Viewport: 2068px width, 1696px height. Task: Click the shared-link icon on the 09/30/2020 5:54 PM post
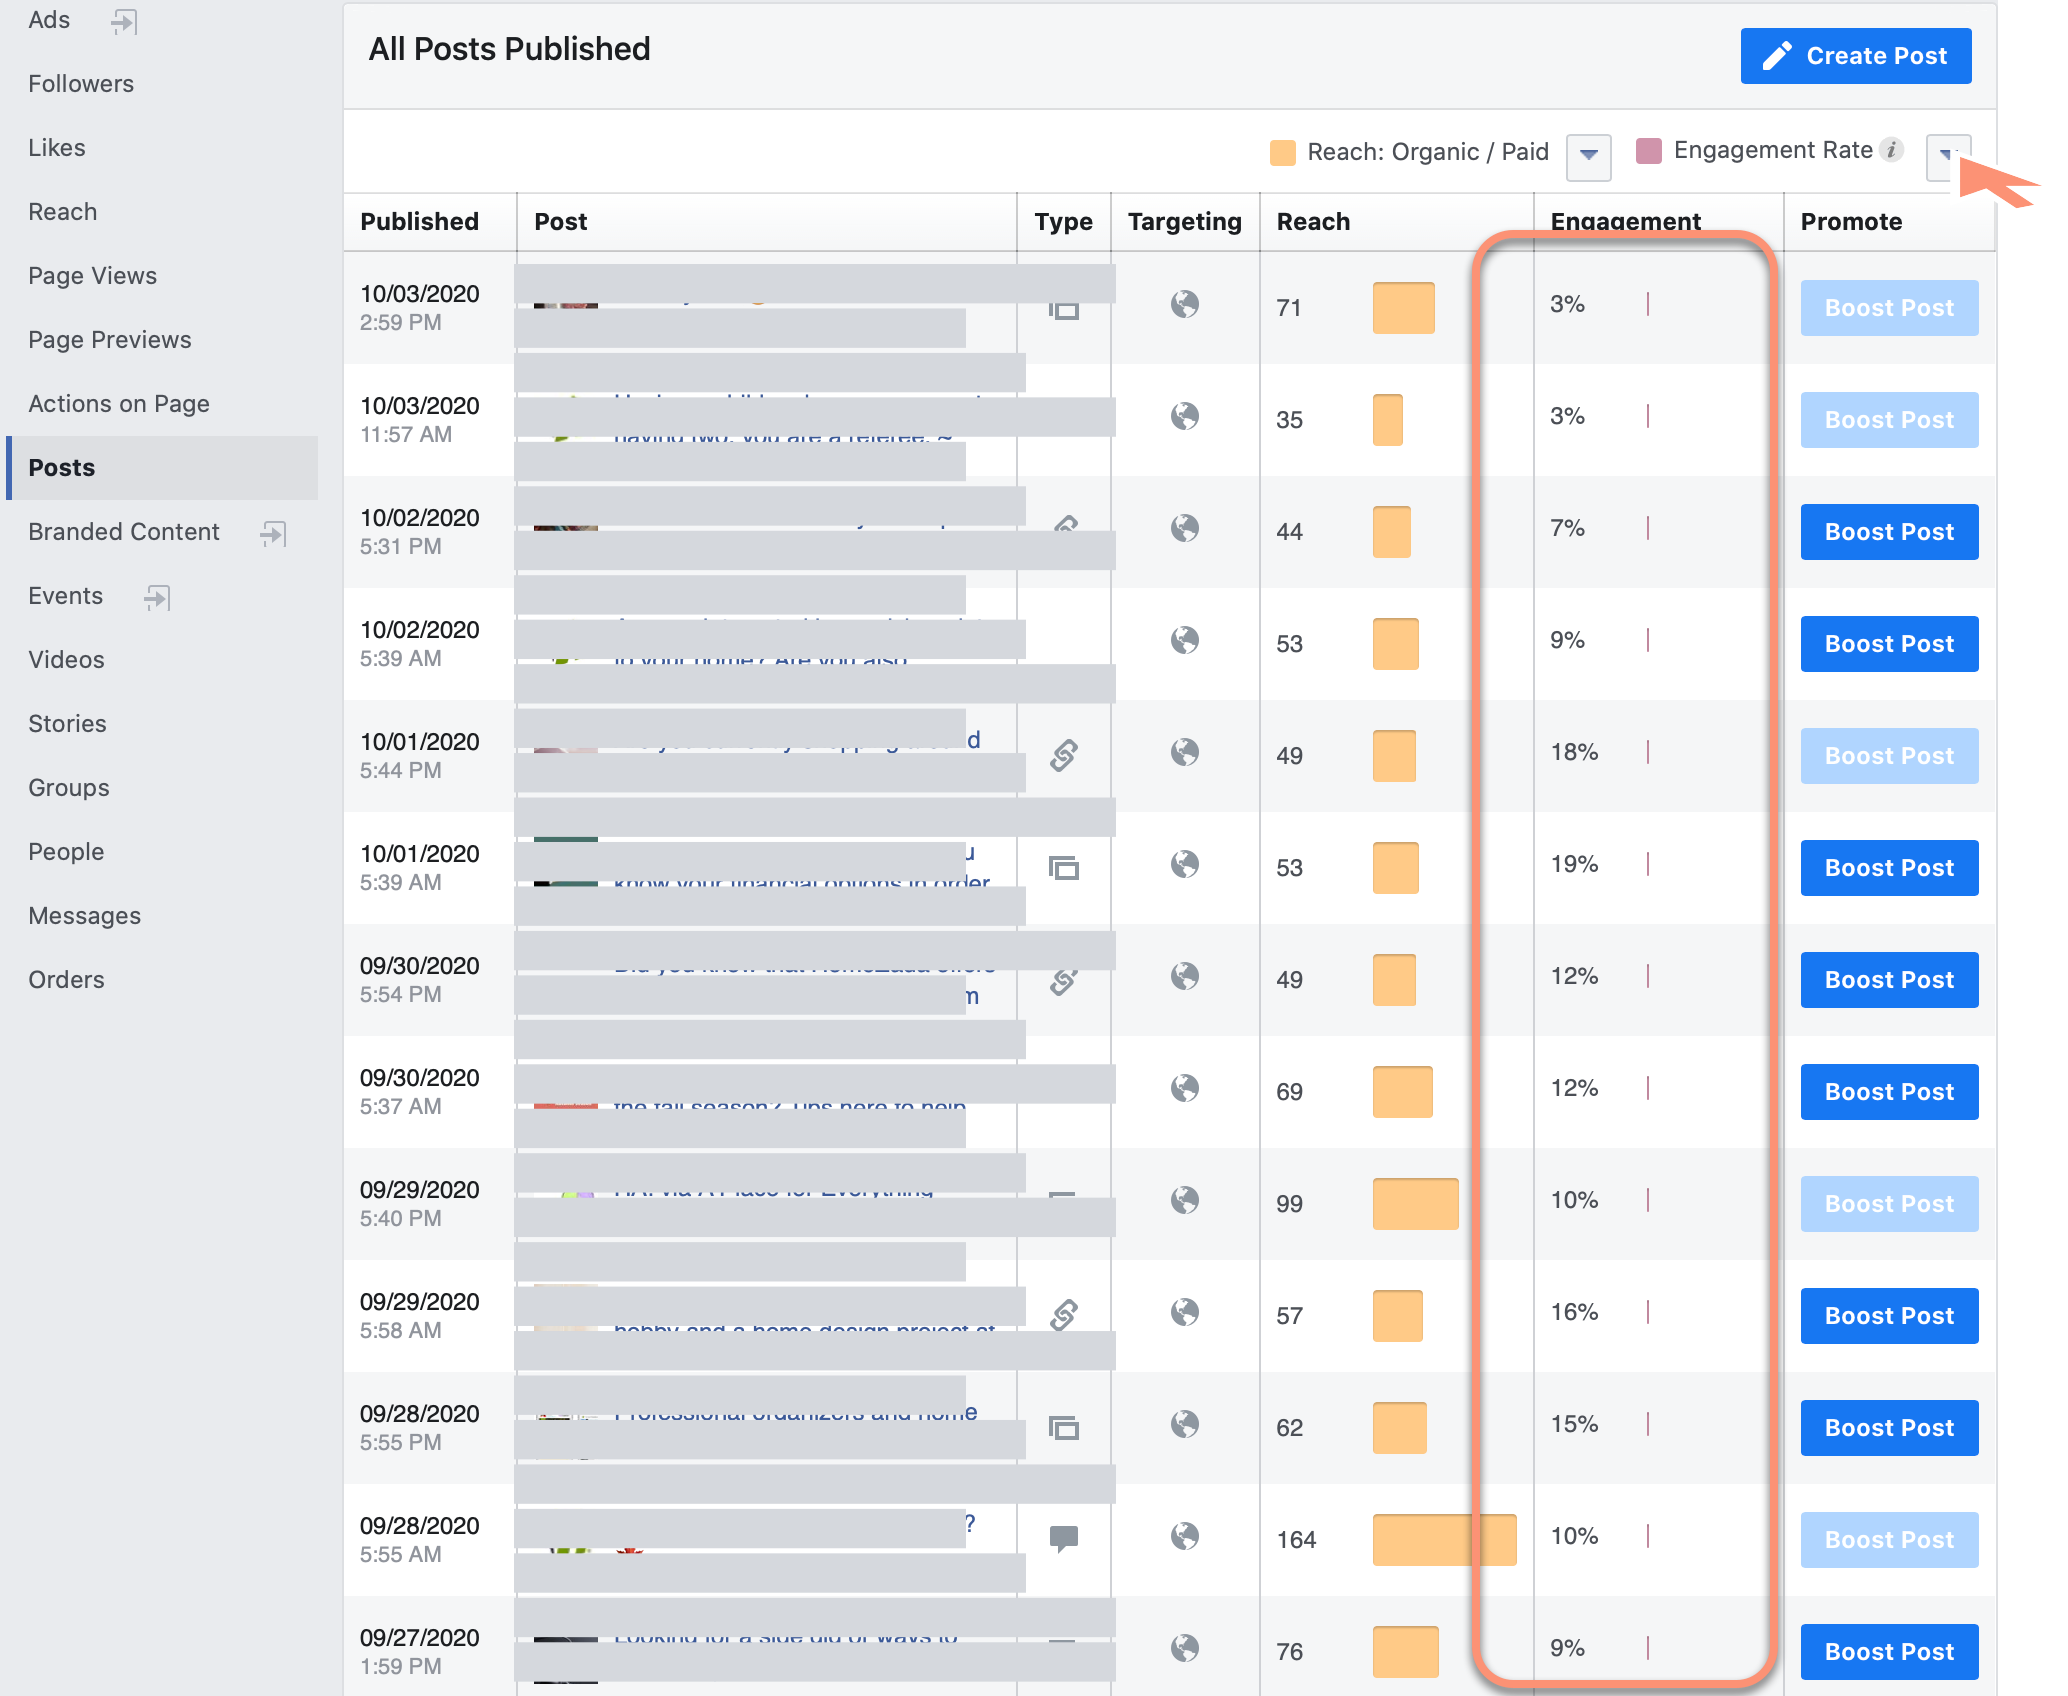pyautogui.click(x=1063, y=981)
